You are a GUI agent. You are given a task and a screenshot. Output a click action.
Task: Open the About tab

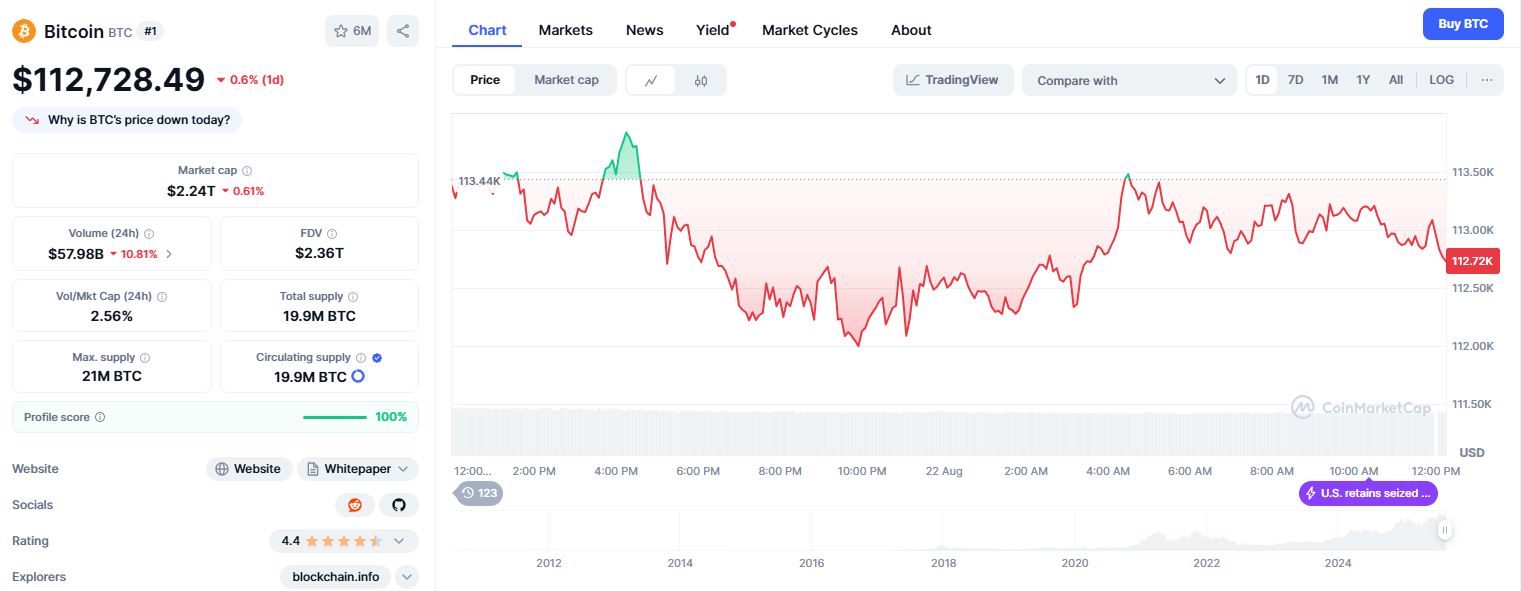(911, 30)
